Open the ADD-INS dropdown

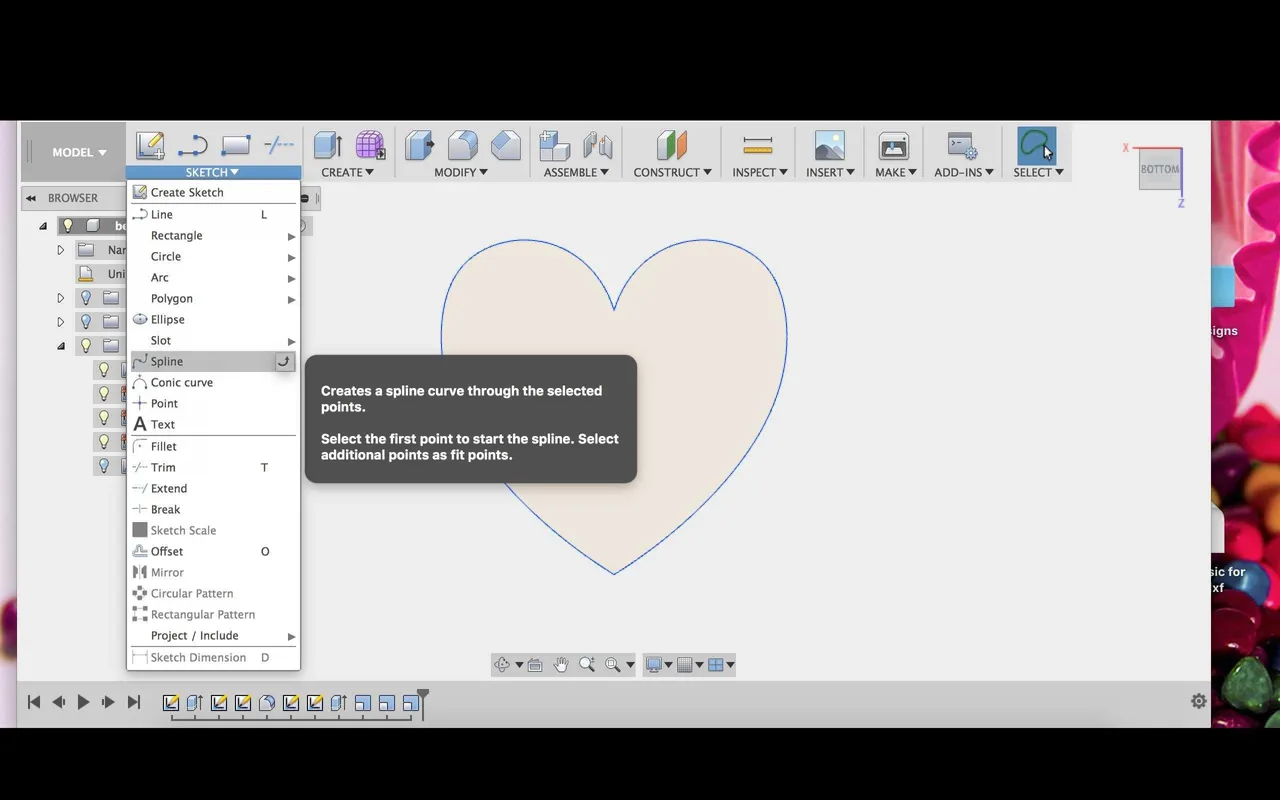click(x=964, y=172)
